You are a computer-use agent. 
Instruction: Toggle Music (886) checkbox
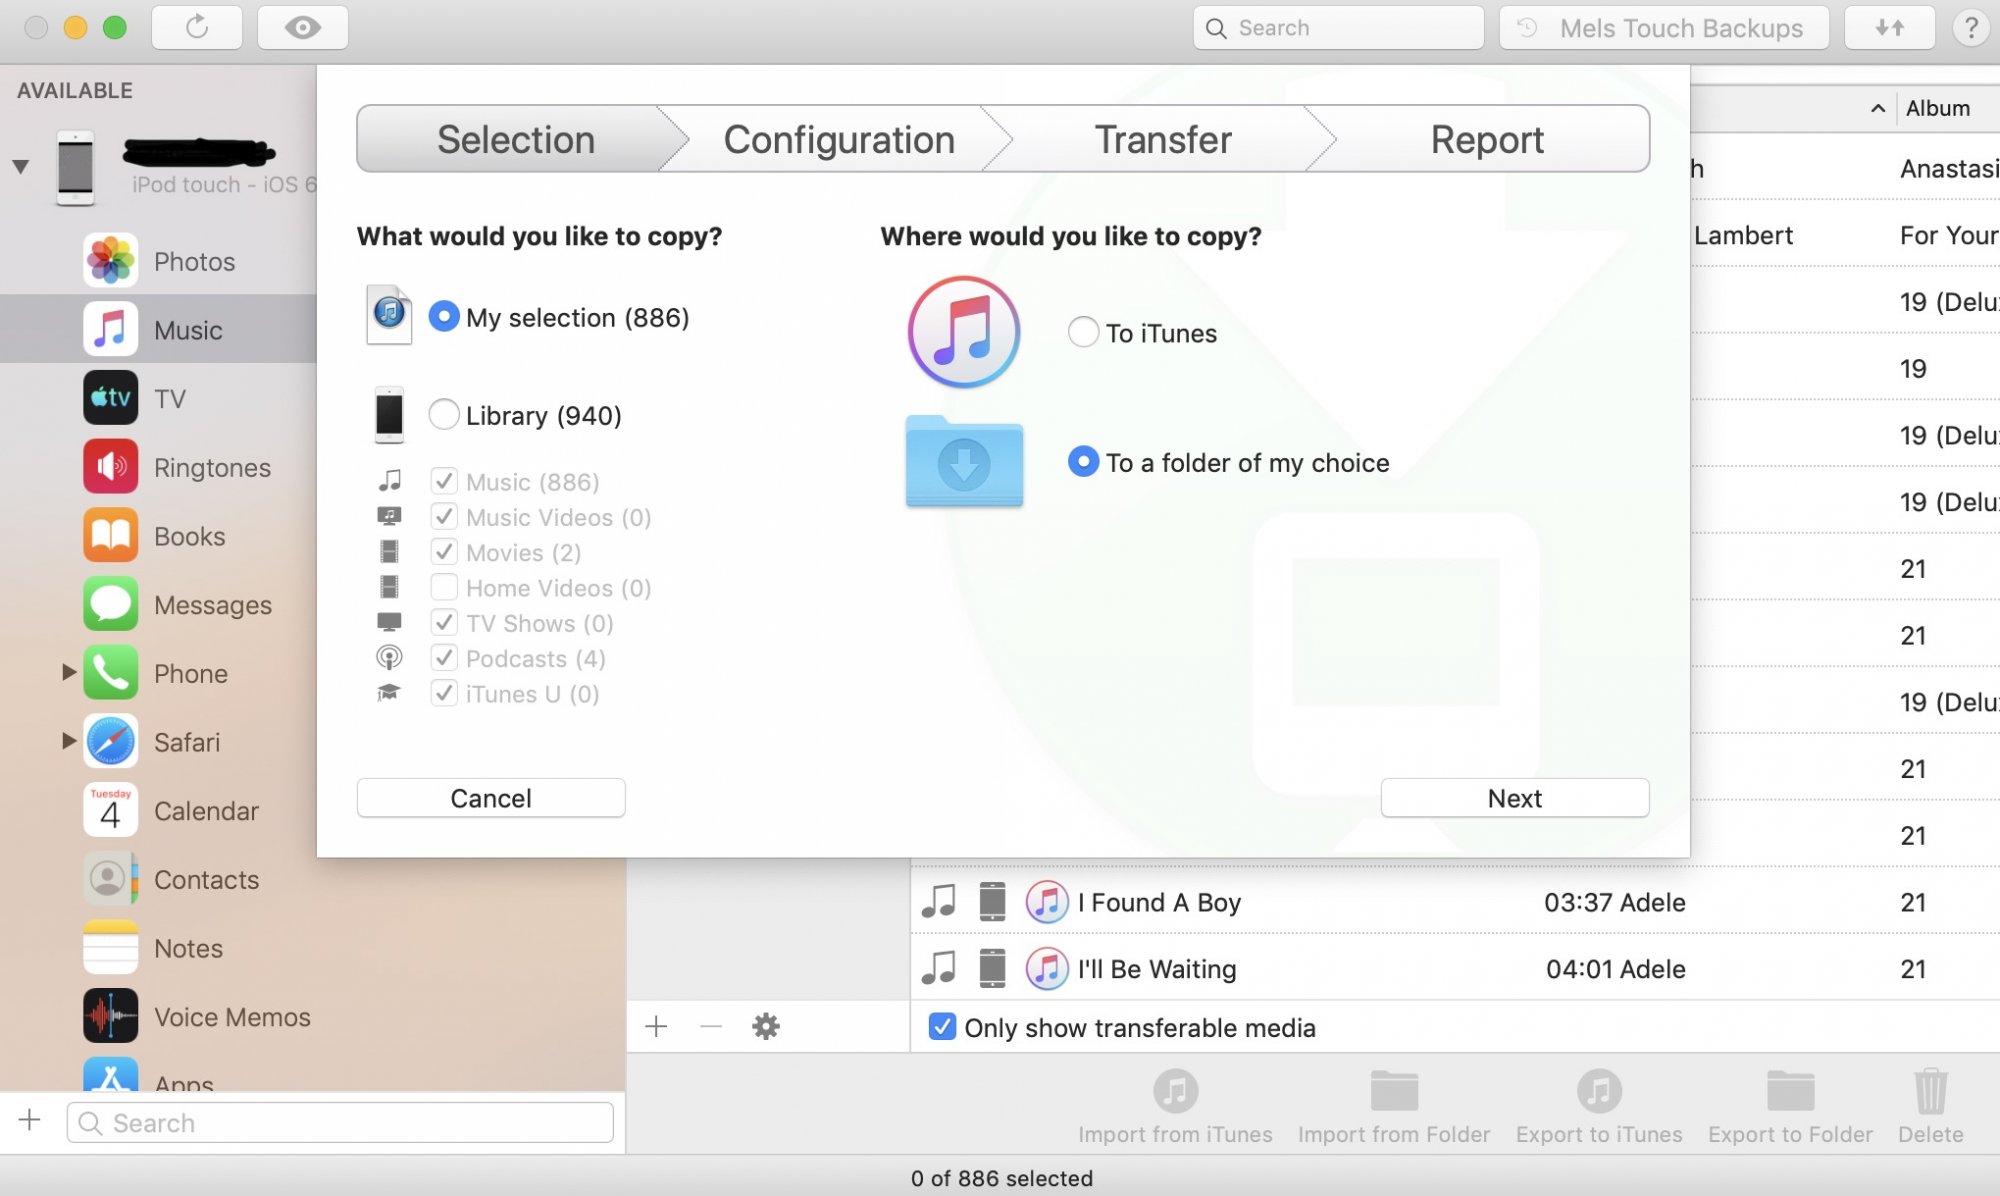[x=444, y=481]
